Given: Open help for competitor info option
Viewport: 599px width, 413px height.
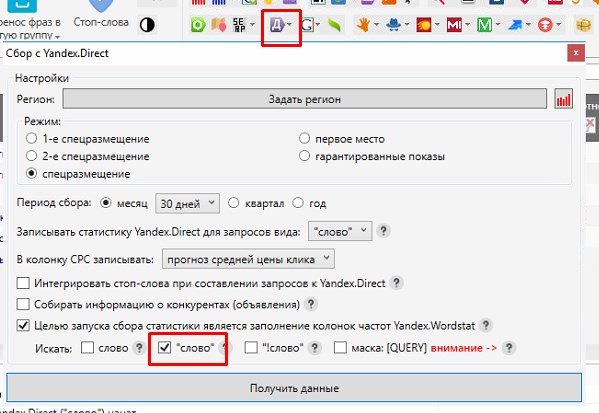Looking at the screenshot, I should 311,304.
